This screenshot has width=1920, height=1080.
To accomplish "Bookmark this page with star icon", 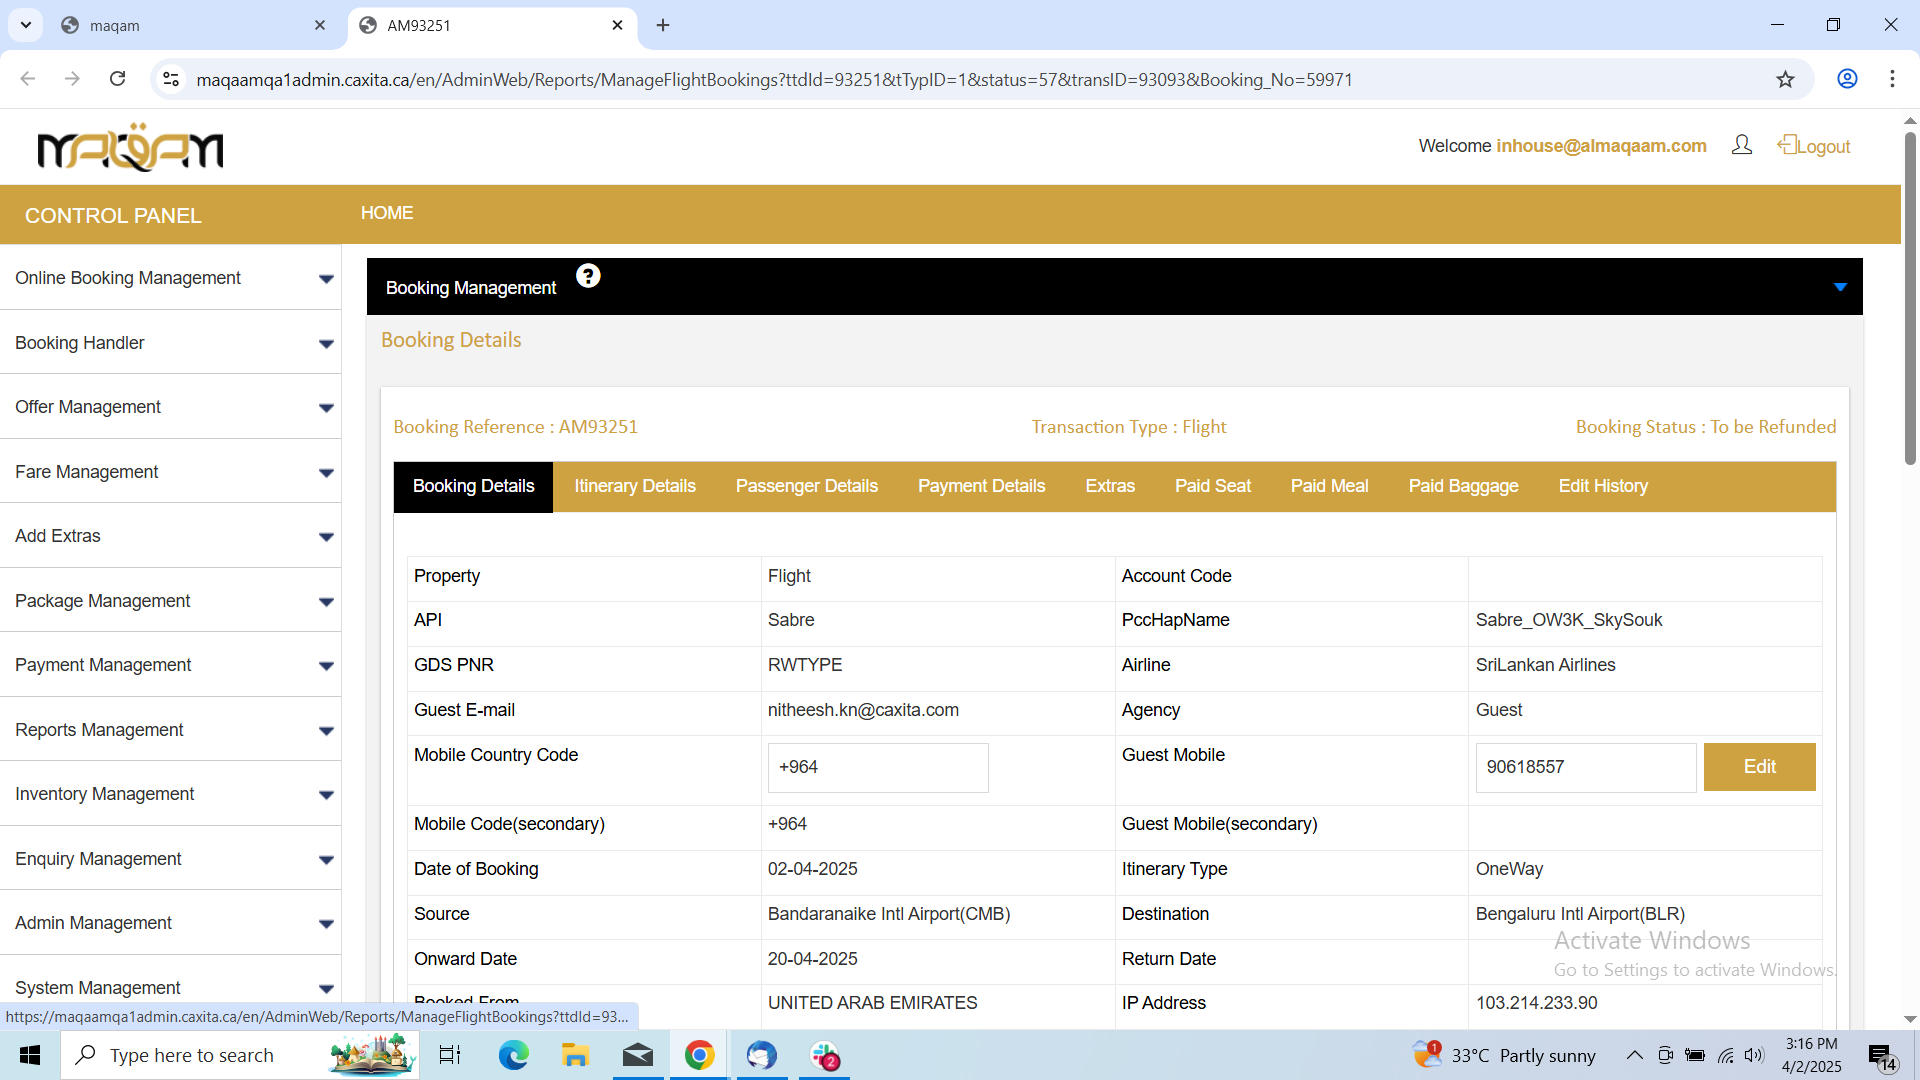I will click(1785, 79).
